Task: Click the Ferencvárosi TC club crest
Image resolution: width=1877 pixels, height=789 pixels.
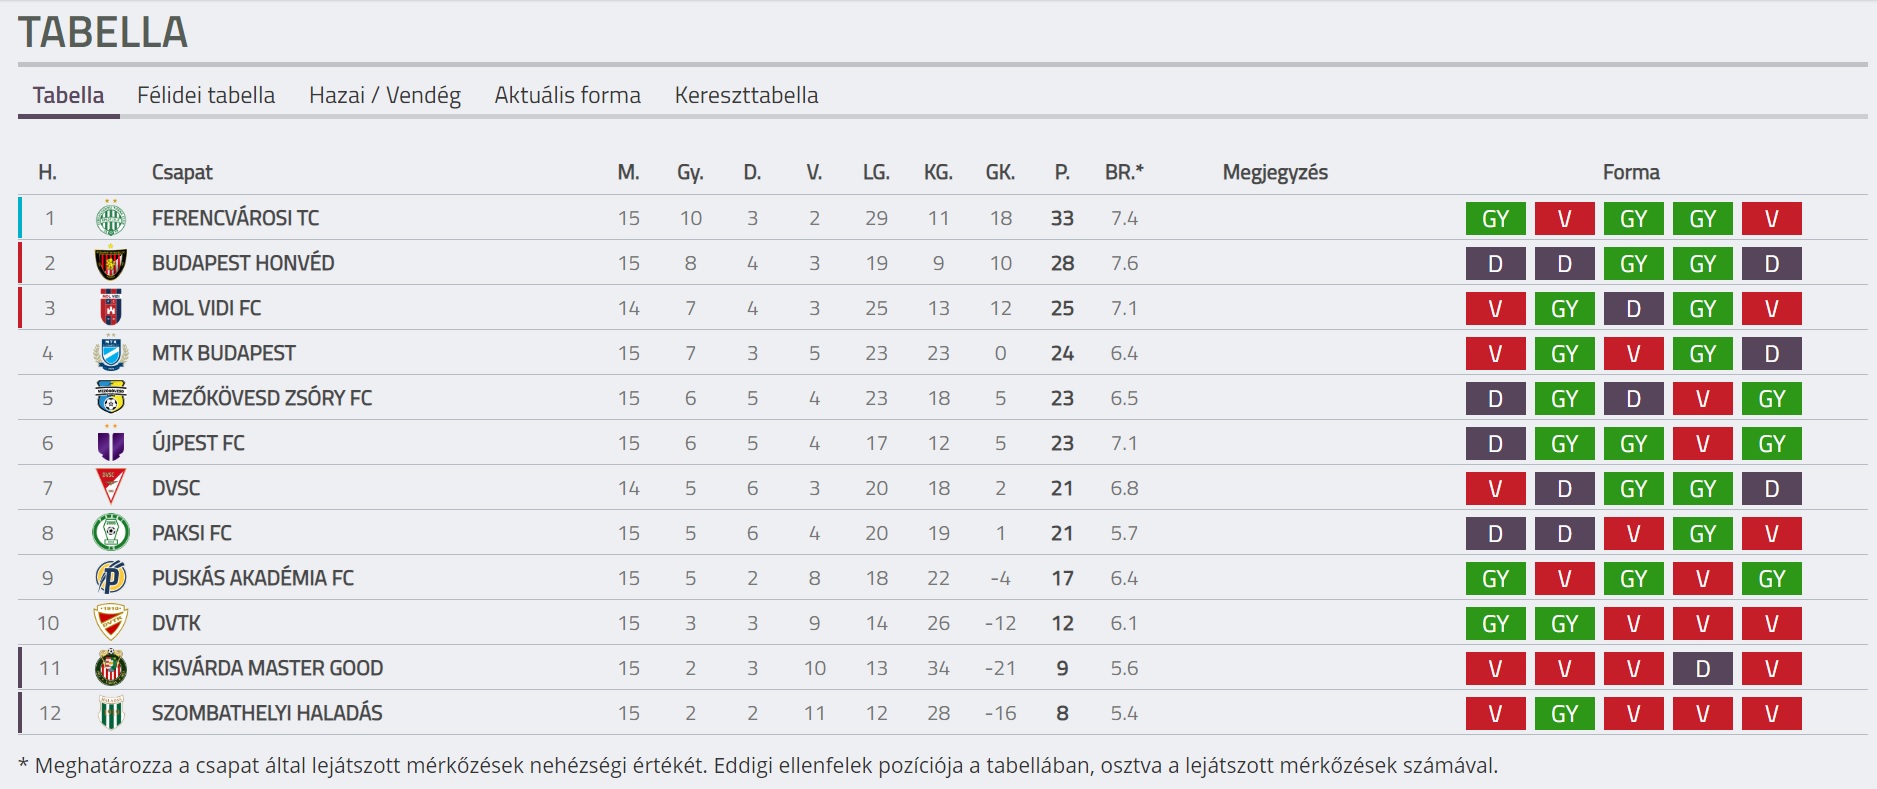Action: click(x=111, y=218)
